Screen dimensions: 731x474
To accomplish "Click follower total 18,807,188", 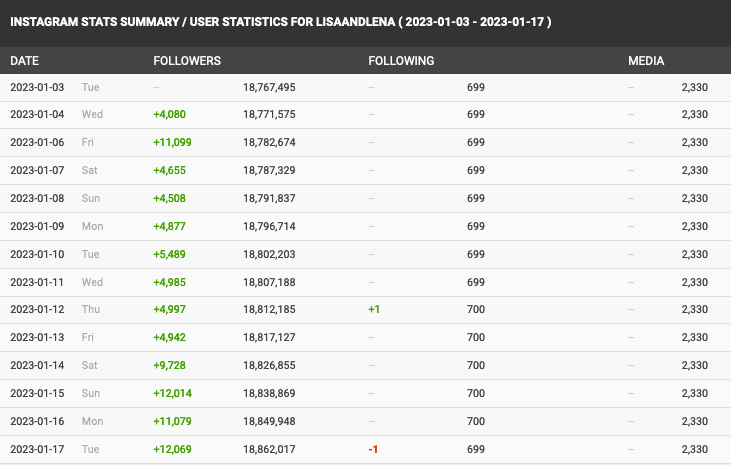I will (x=269, y=282).
